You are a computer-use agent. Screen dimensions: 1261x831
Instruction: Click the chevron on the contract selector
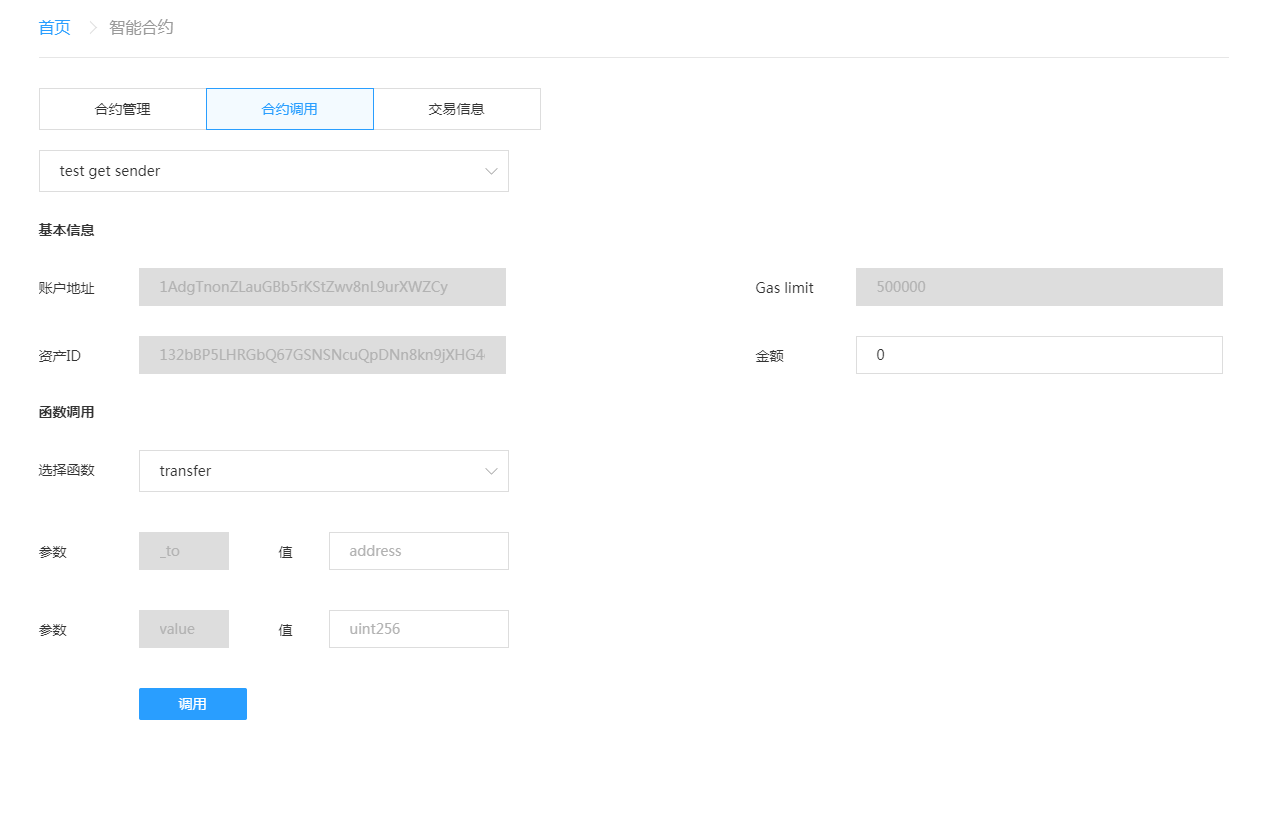pos(491,171)
